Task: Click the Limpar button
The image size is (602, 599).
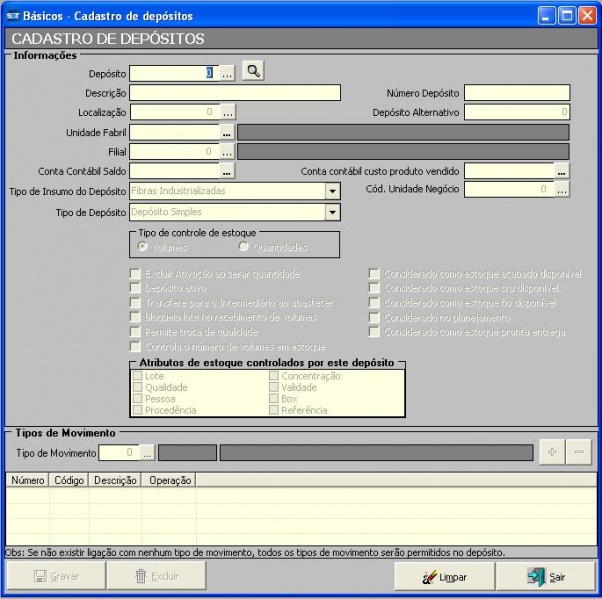Action: 444,576
